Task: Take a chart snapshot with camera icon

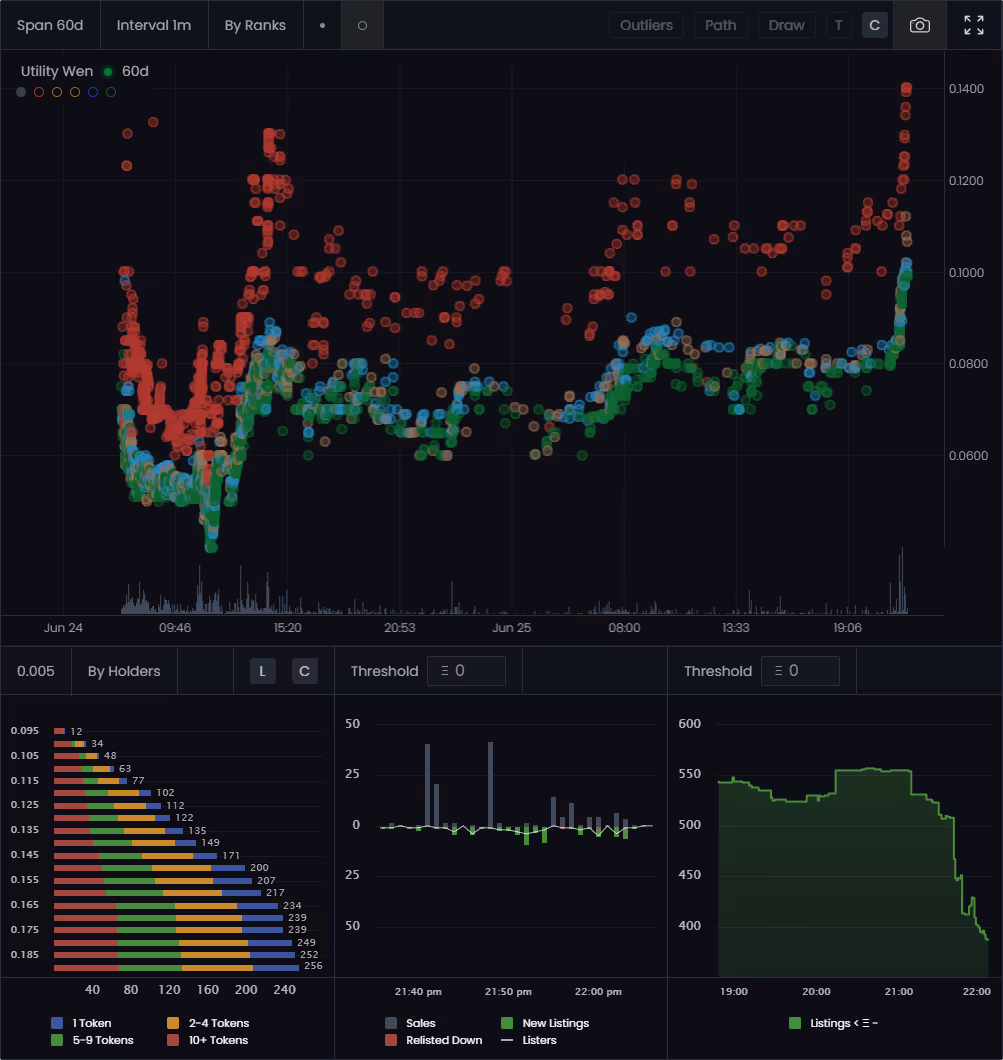Action: click(x=919, y=25)
